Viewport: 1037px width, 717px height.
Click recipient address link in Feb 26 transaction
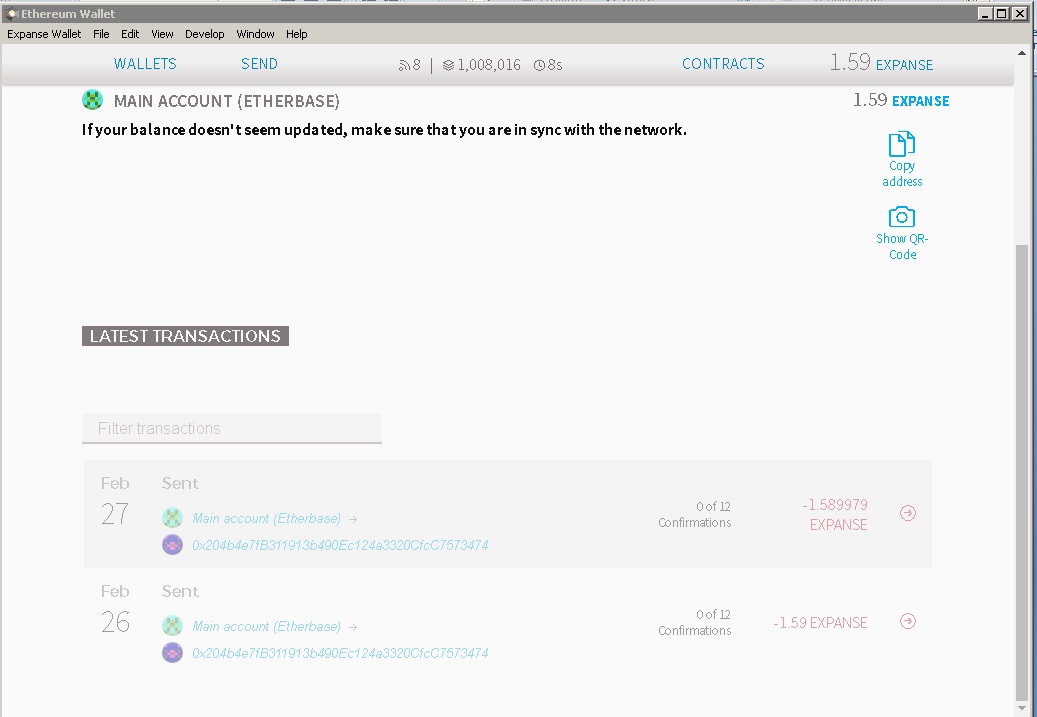click(340, 653)
